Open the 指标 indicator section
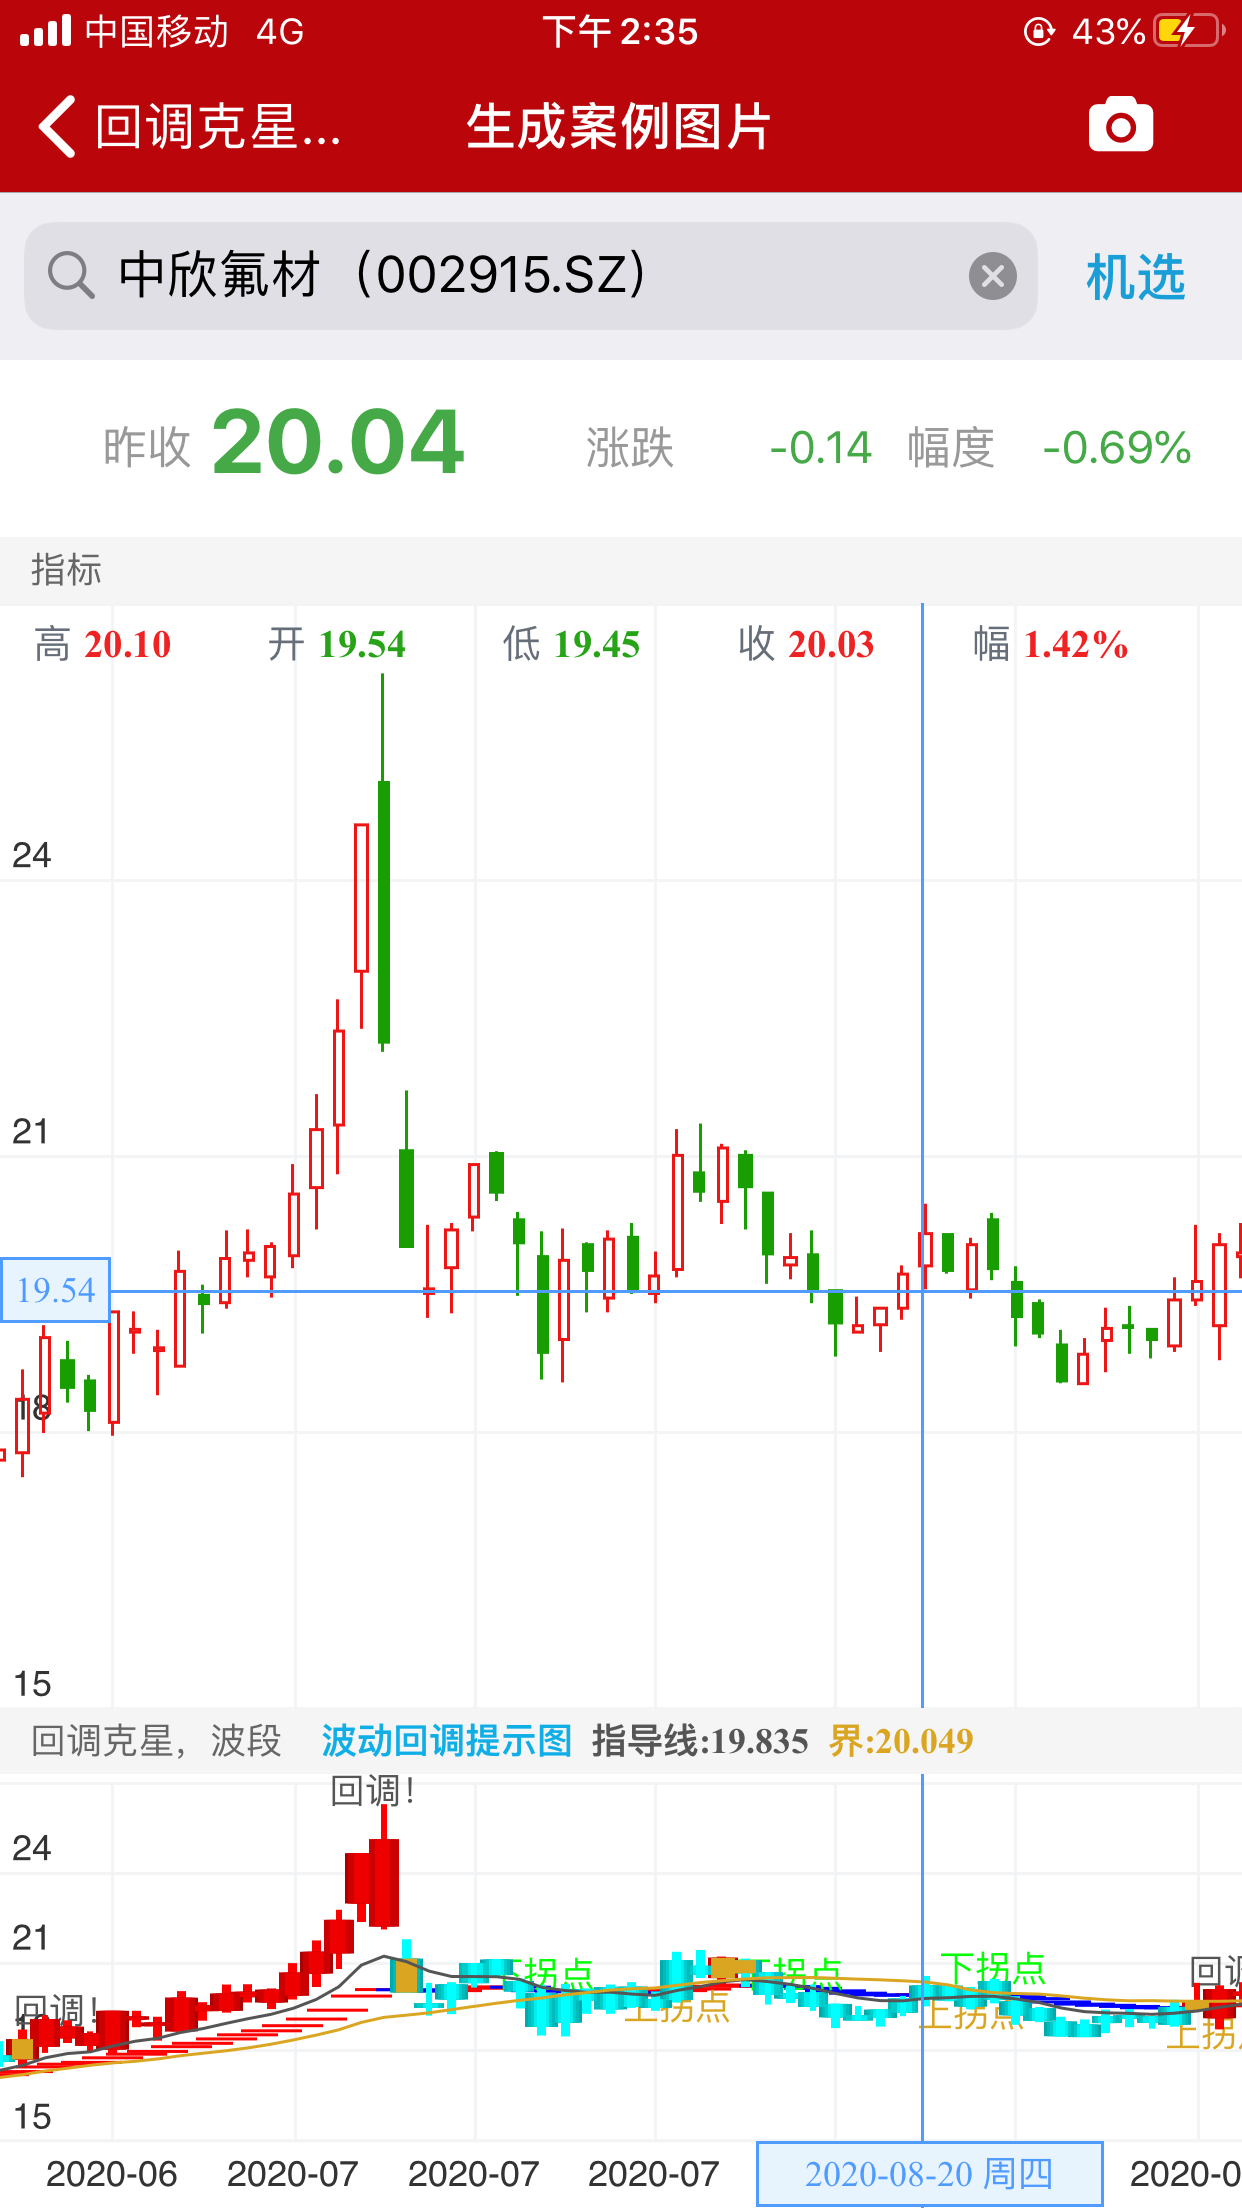Viewport: 1242px width, 2208px height. coord(66,570)
